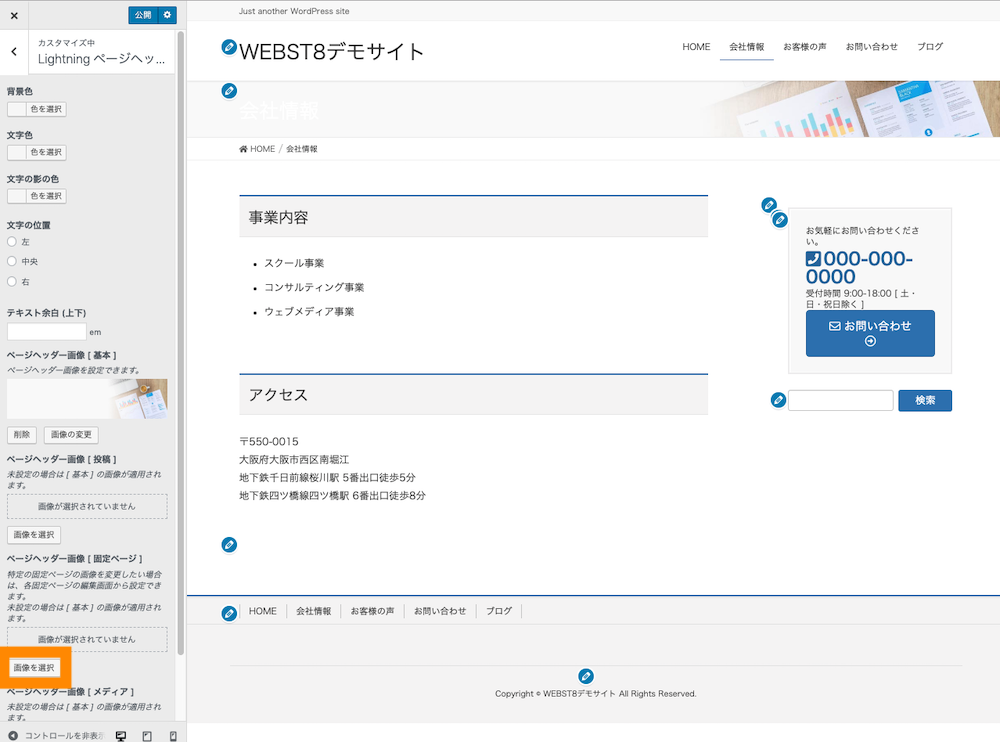This screenshot has height=742, width=1000.
Task: Click the pencil icon near the footer copyright
Action: point(586,676)
